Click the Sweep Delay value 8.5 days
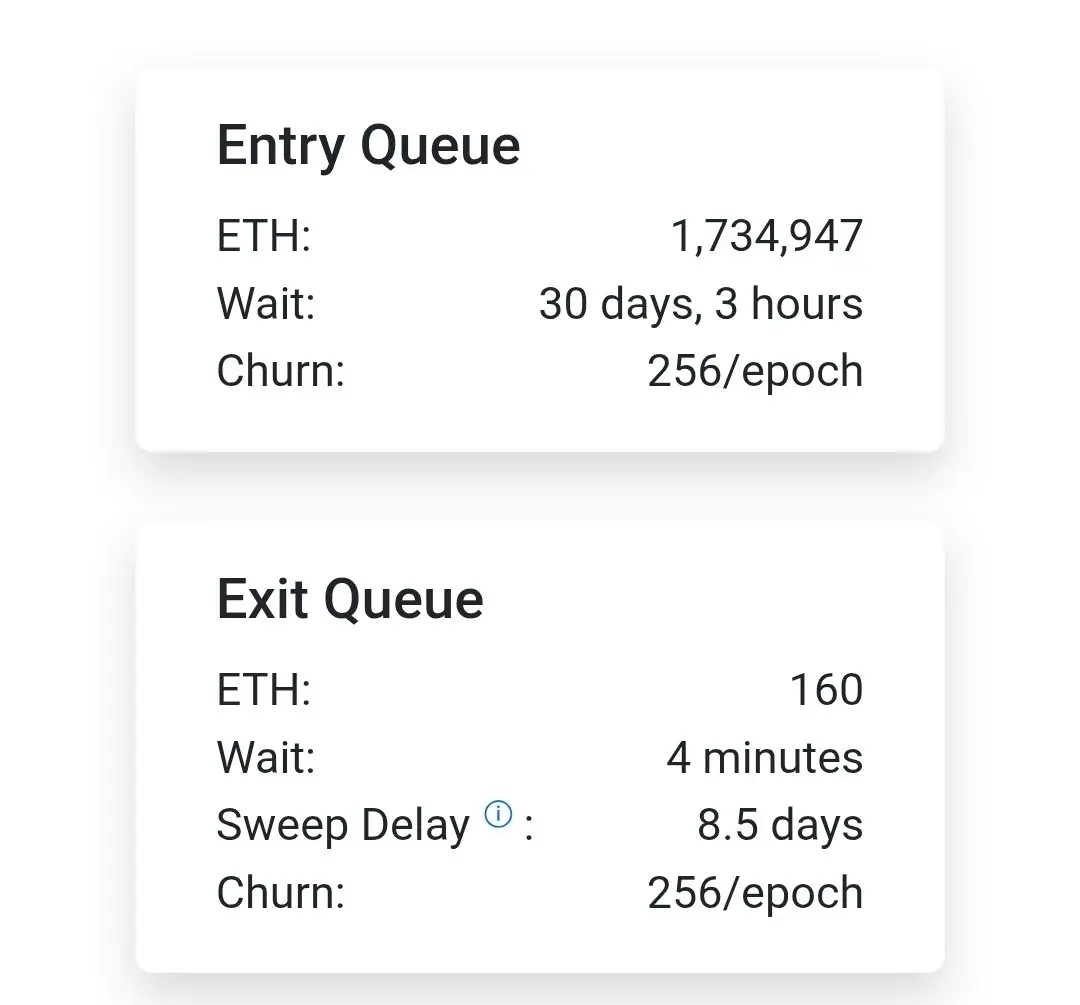Viewport: 1080px width, 1005px height. 780,825
